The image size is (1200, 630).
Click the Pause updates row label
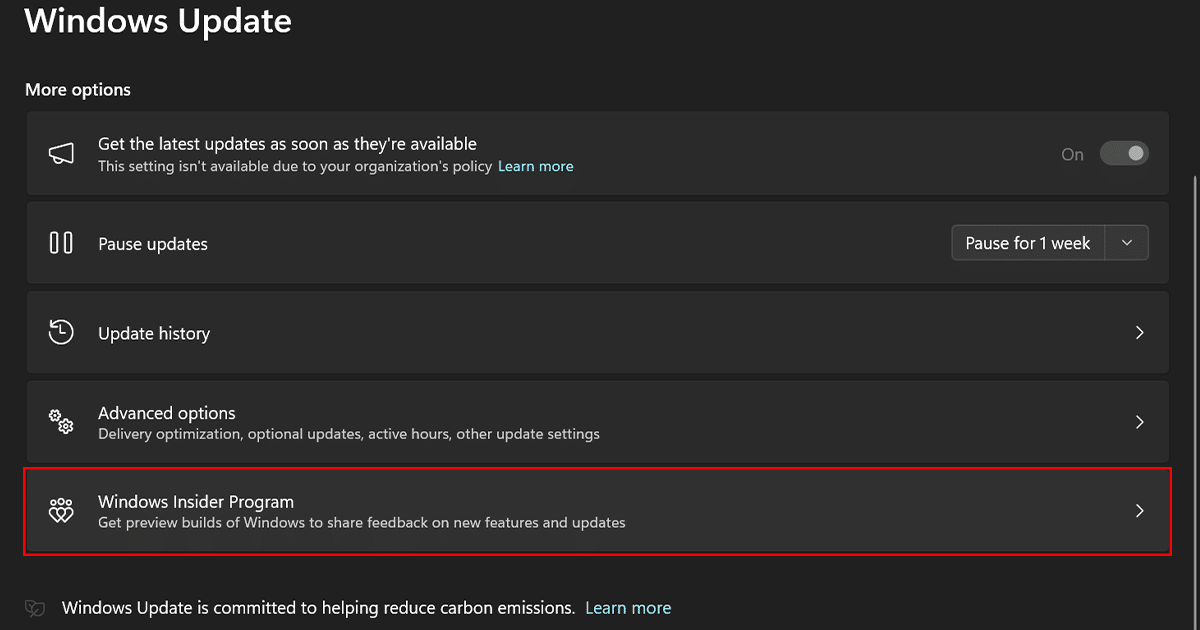click(x=153, y=244)
